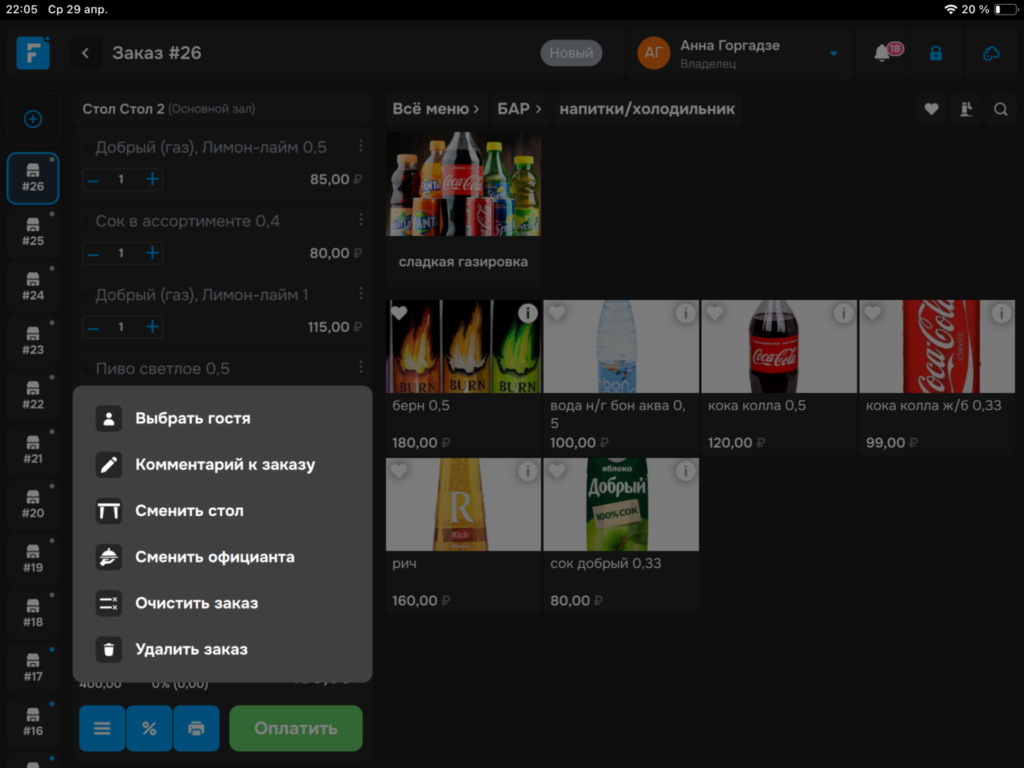1024x768 pixels.
Task: Navigate to Всё меню breadcrumb
Action: tap(435, 109)
